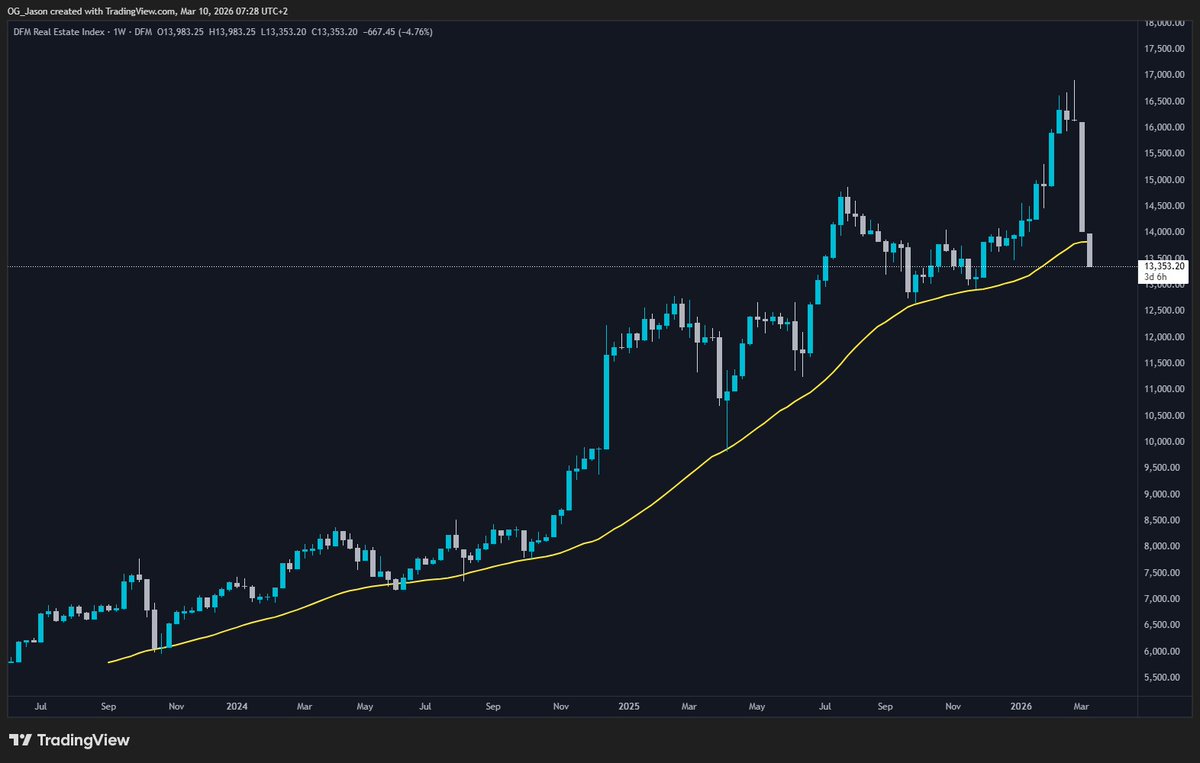Click the 14,000.00 price axis label

click(1165, 232)
